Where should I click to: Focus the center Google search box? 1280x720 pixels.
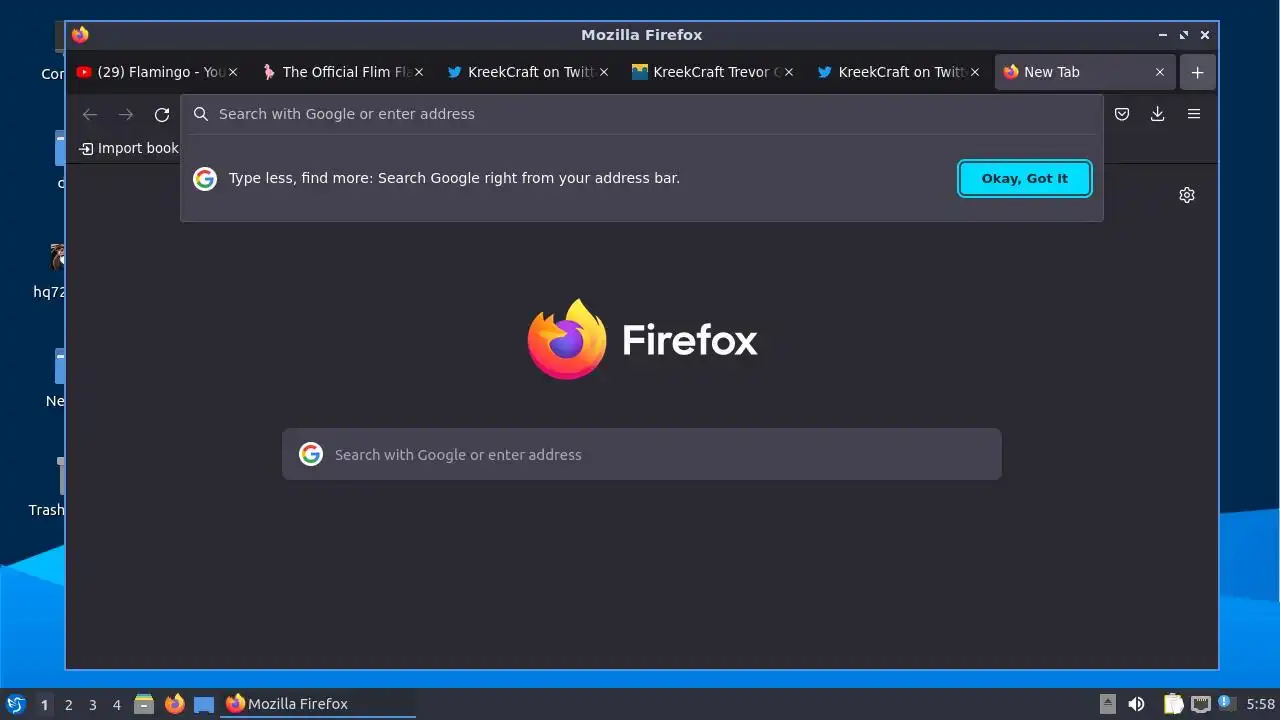(x=641, y=454)
